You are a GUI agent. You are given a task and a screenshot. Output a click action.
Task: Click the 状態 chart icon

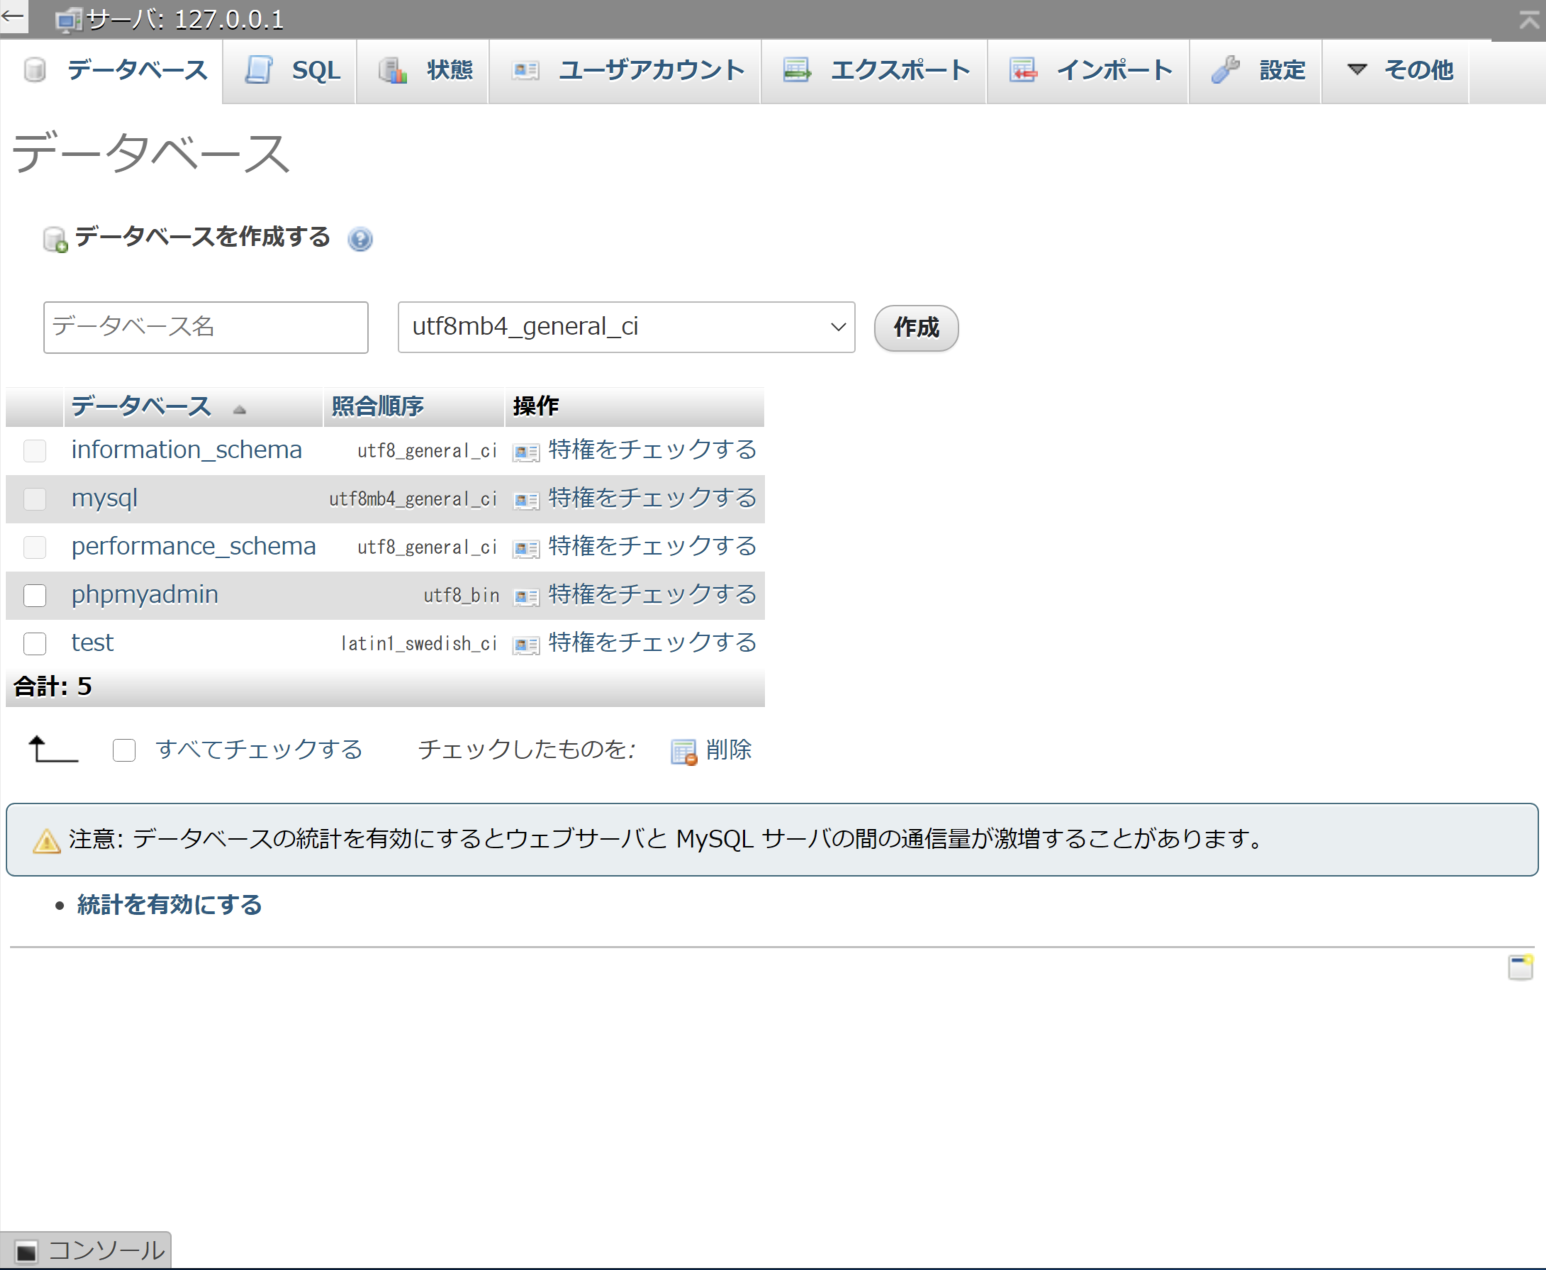[x=393, y=70]
